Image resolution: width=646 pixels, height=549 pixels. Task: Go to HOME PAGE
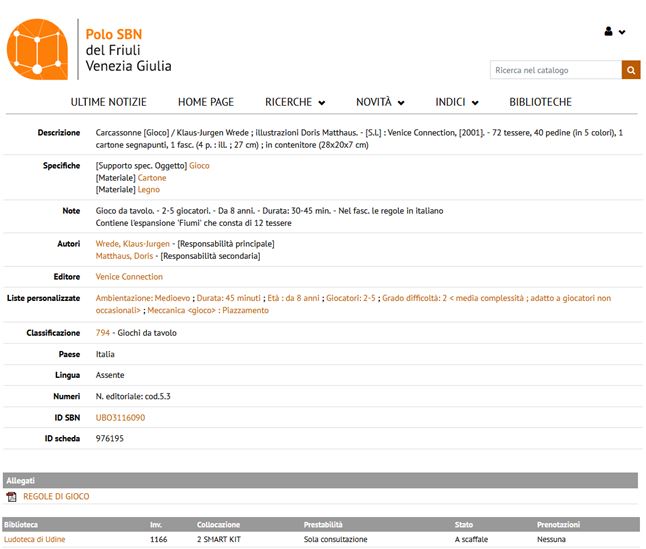point(206,102)
